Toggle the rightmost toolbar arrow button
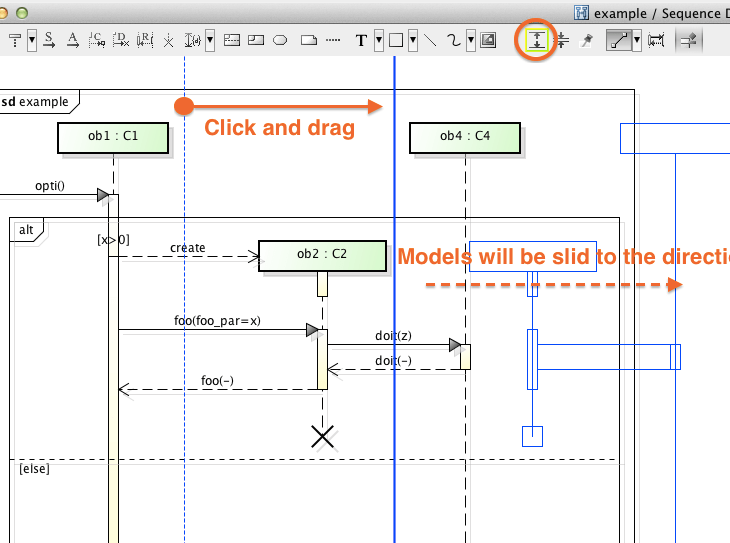 pos(688,41)
